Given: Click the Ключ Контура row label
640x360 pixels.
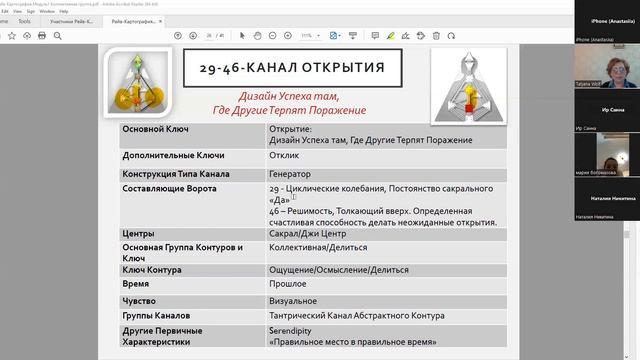Looking at the screenshot, I should click(152, 270).
